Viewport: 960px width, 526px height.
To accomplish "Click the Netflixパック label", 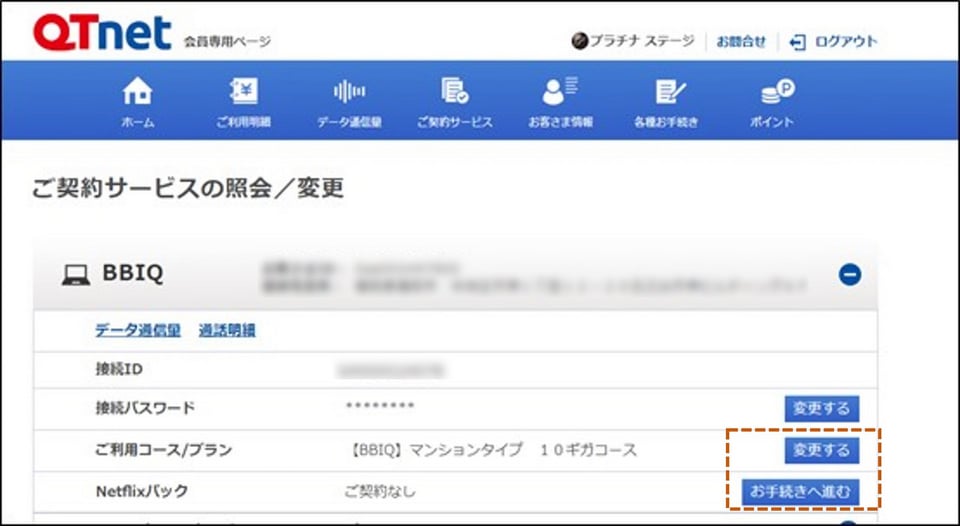I will click(x=142, y=491).
